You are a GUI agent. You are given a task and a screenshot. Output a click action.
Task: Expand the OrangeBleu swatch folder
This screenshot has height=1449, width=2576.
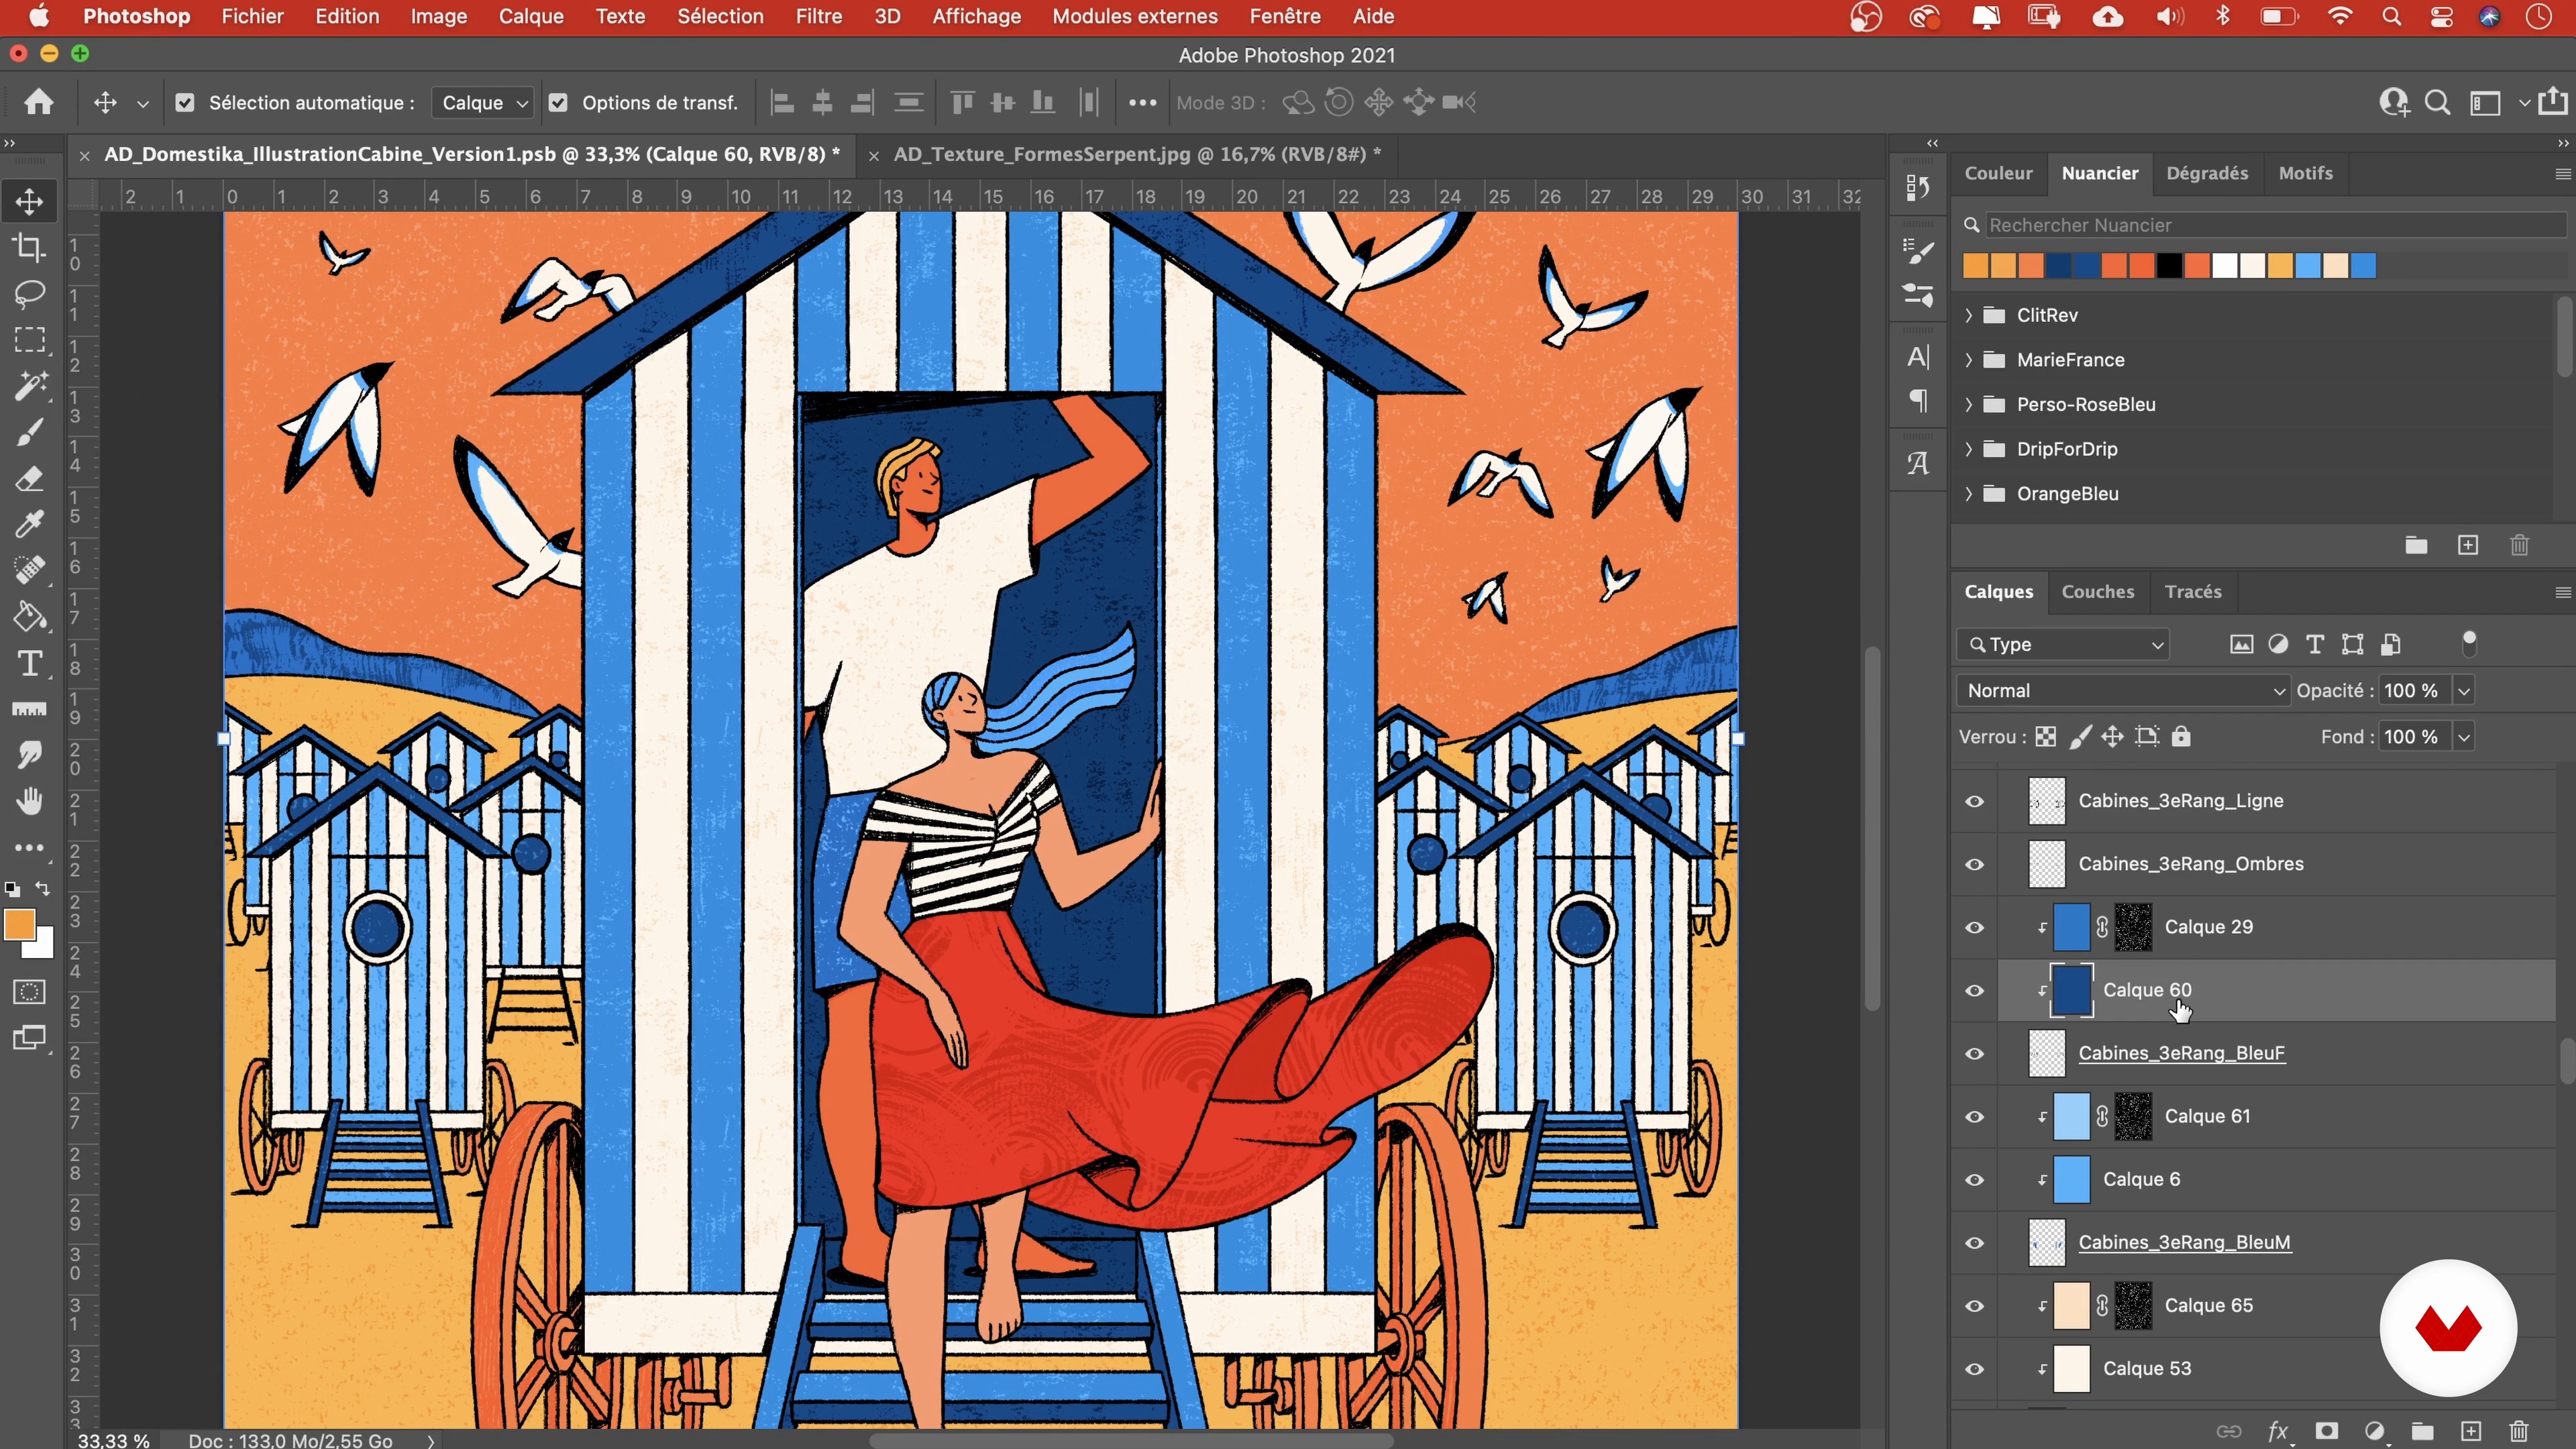(1968, 494)
